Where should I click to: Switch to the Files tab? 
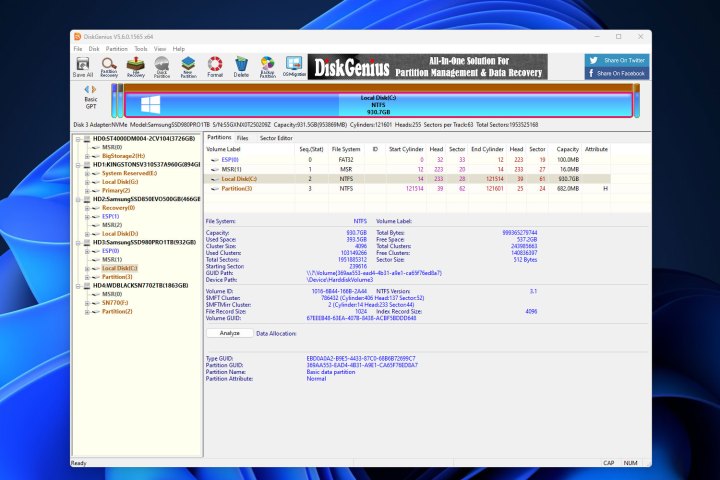pyautogui.click(x=243, y=137)
